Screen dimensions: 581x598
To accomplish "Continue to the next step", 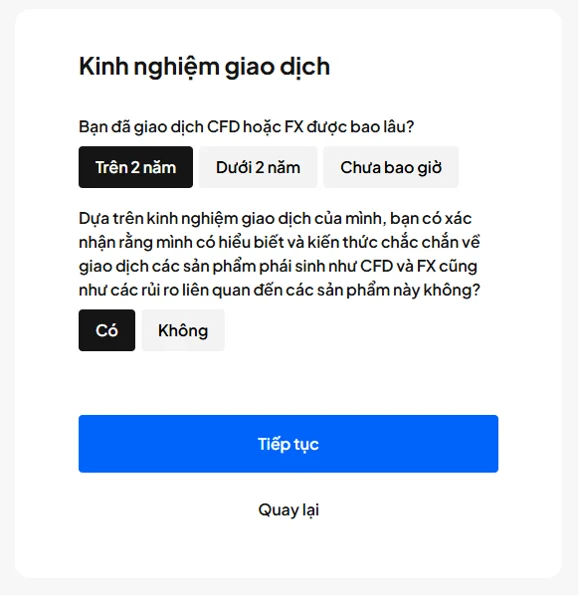I will pos(289,445).
